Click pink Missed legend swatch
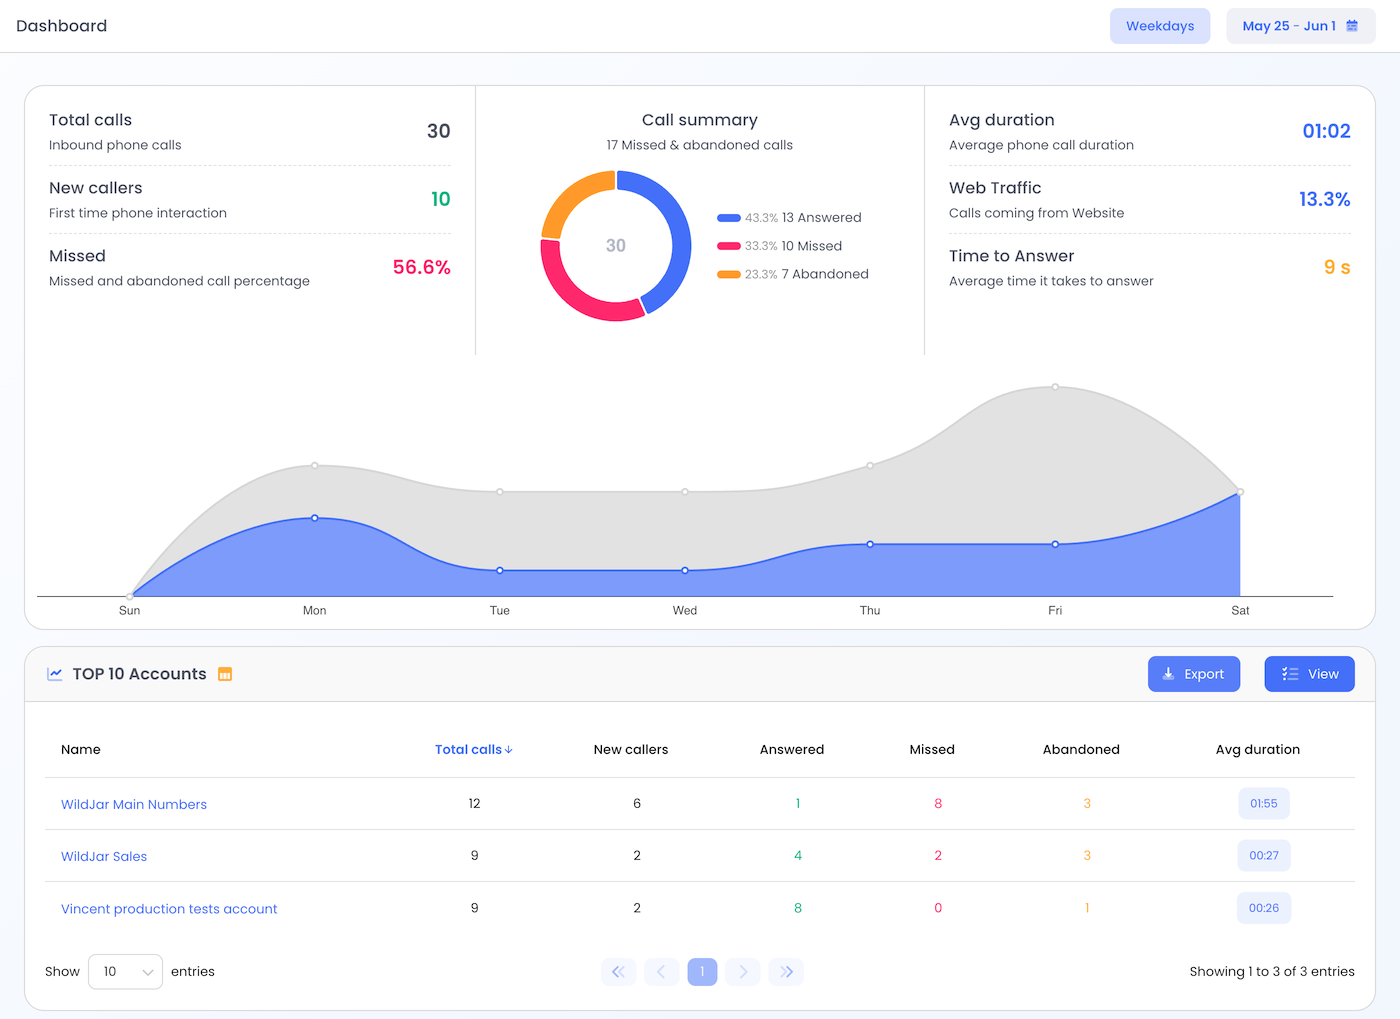This screenshot has height=1019, width=1400. coord(729,246)
